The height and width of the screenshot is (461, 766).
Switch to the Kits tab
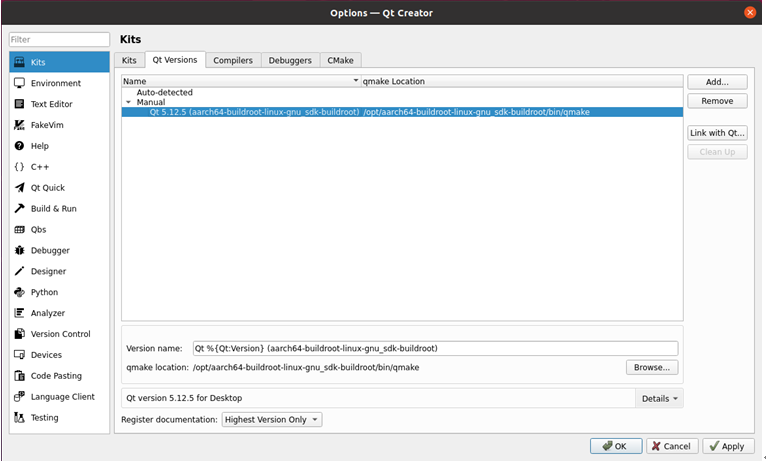coord(129,60)
